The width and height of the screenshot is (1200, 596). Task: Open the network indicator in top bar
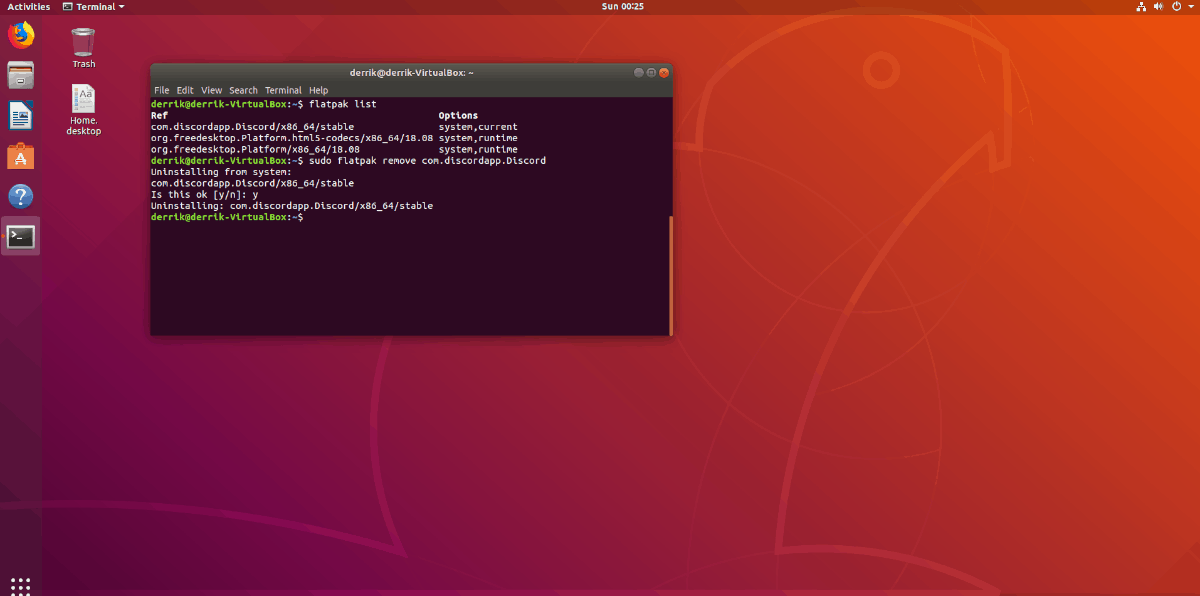click(1141, 6)
